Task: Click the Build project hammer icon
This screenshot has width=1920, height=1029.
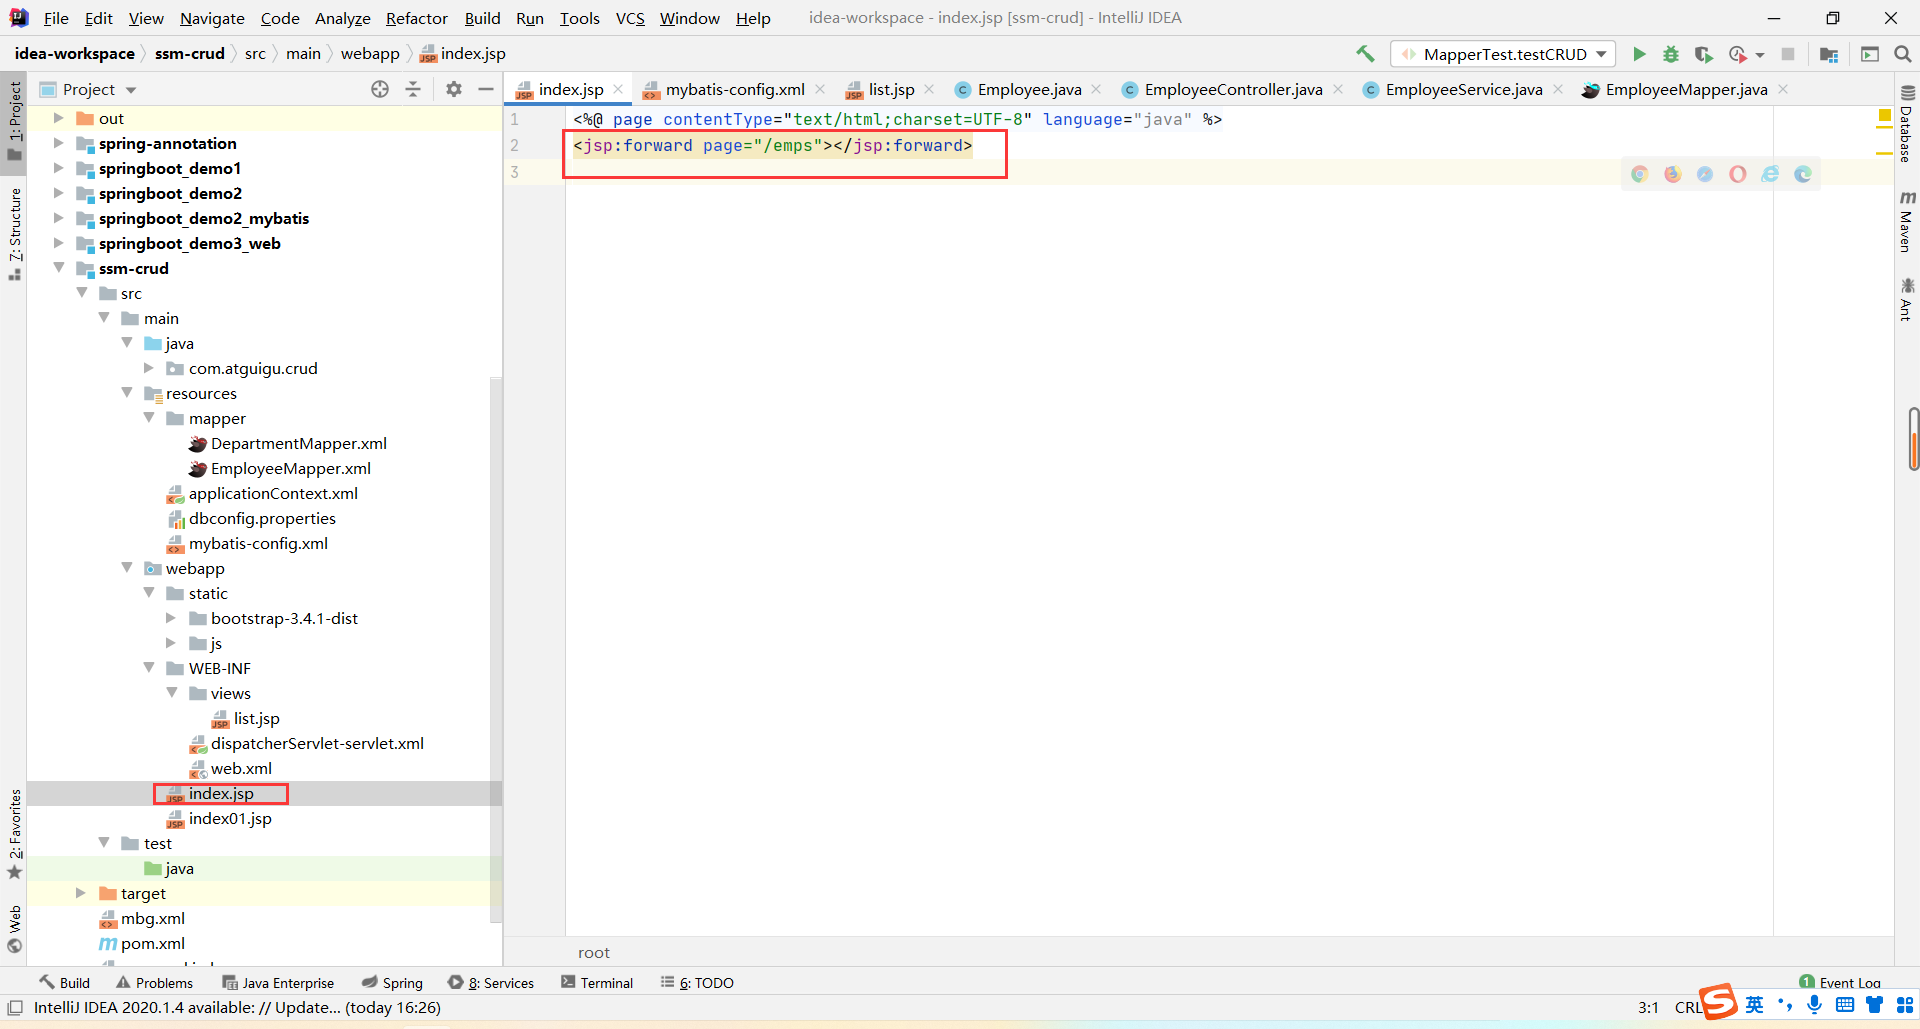Action: (x=1365, y=54)
